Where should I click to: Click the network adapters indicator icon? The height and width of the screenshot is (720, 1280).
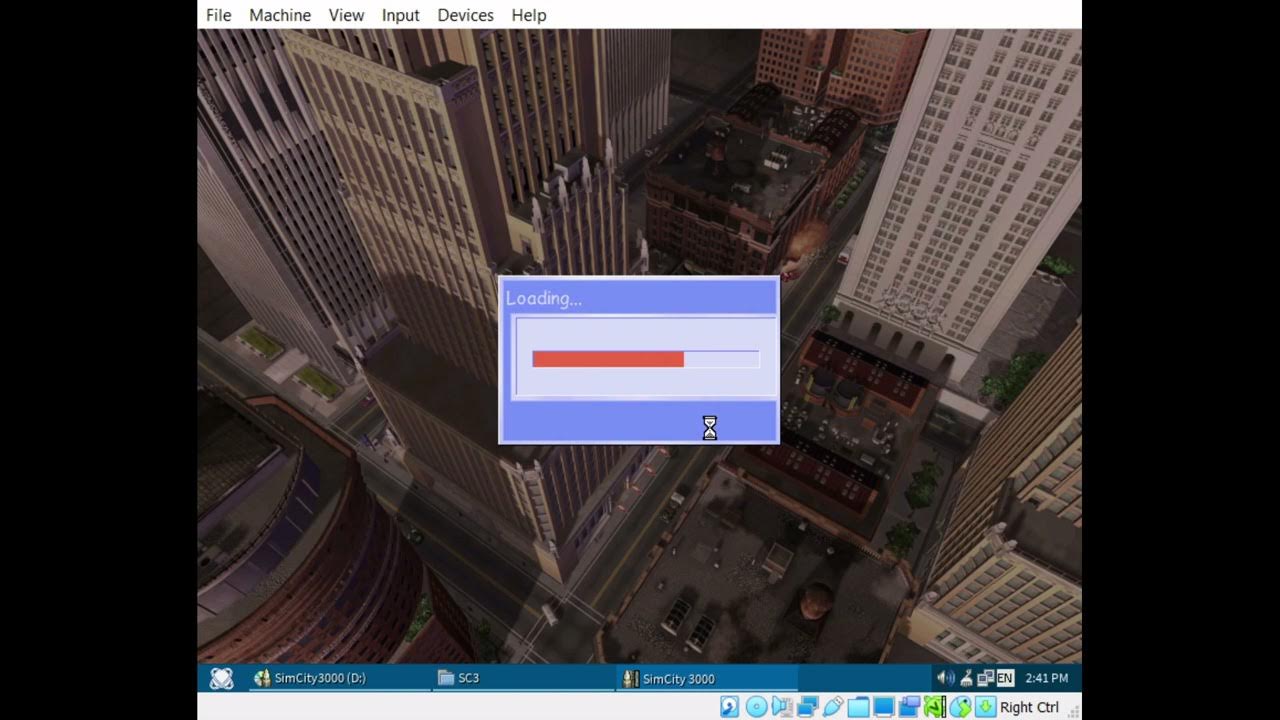click(807, 707)
